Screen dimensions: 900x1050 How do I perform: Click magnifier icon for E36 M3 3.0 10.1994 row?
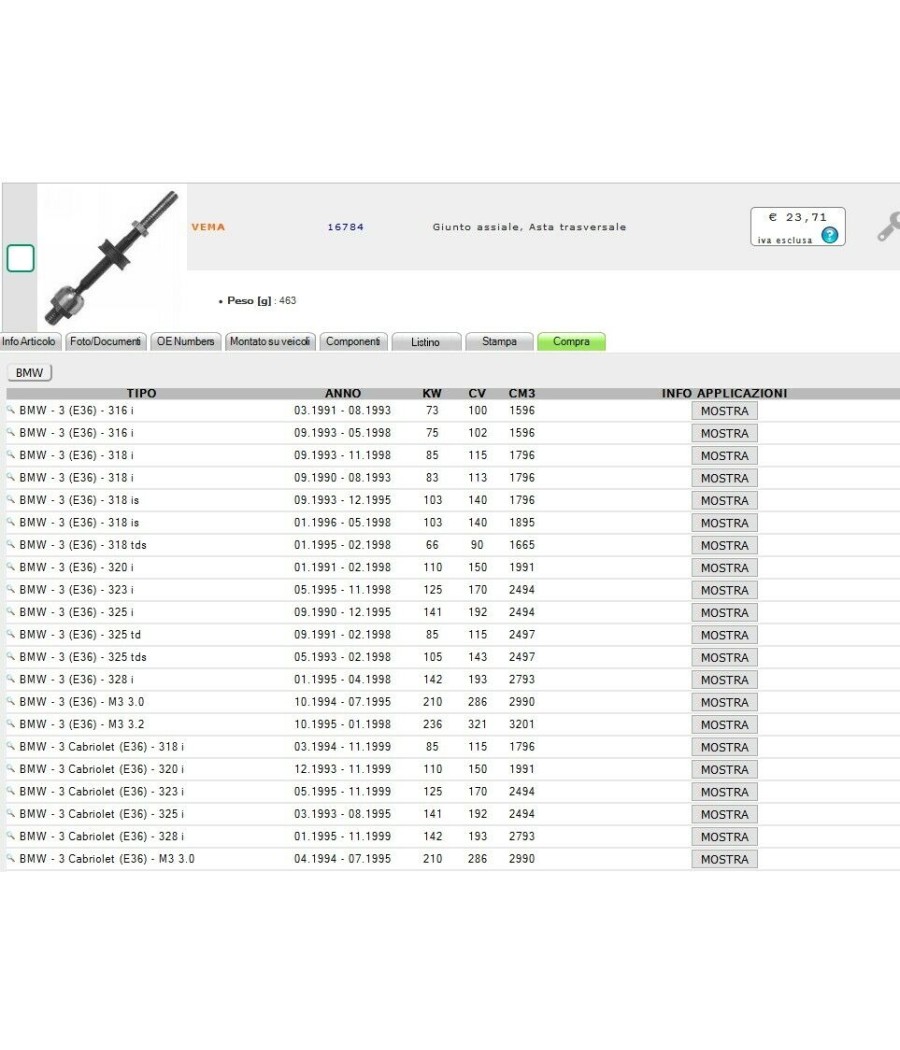[11, 701]
